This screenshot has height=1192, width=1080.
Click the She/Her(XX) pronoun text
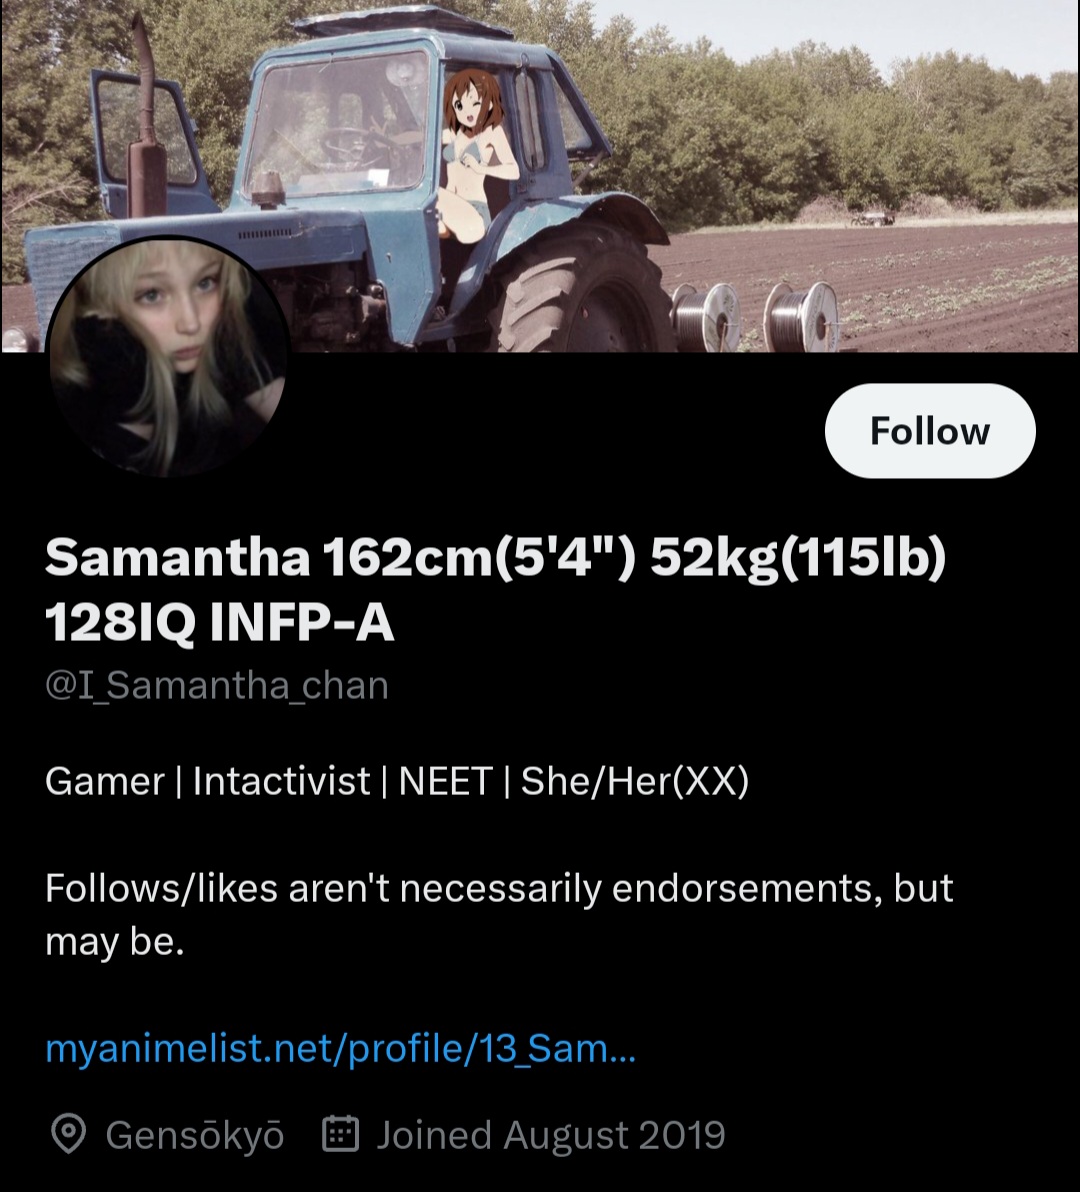coord(635,781)
